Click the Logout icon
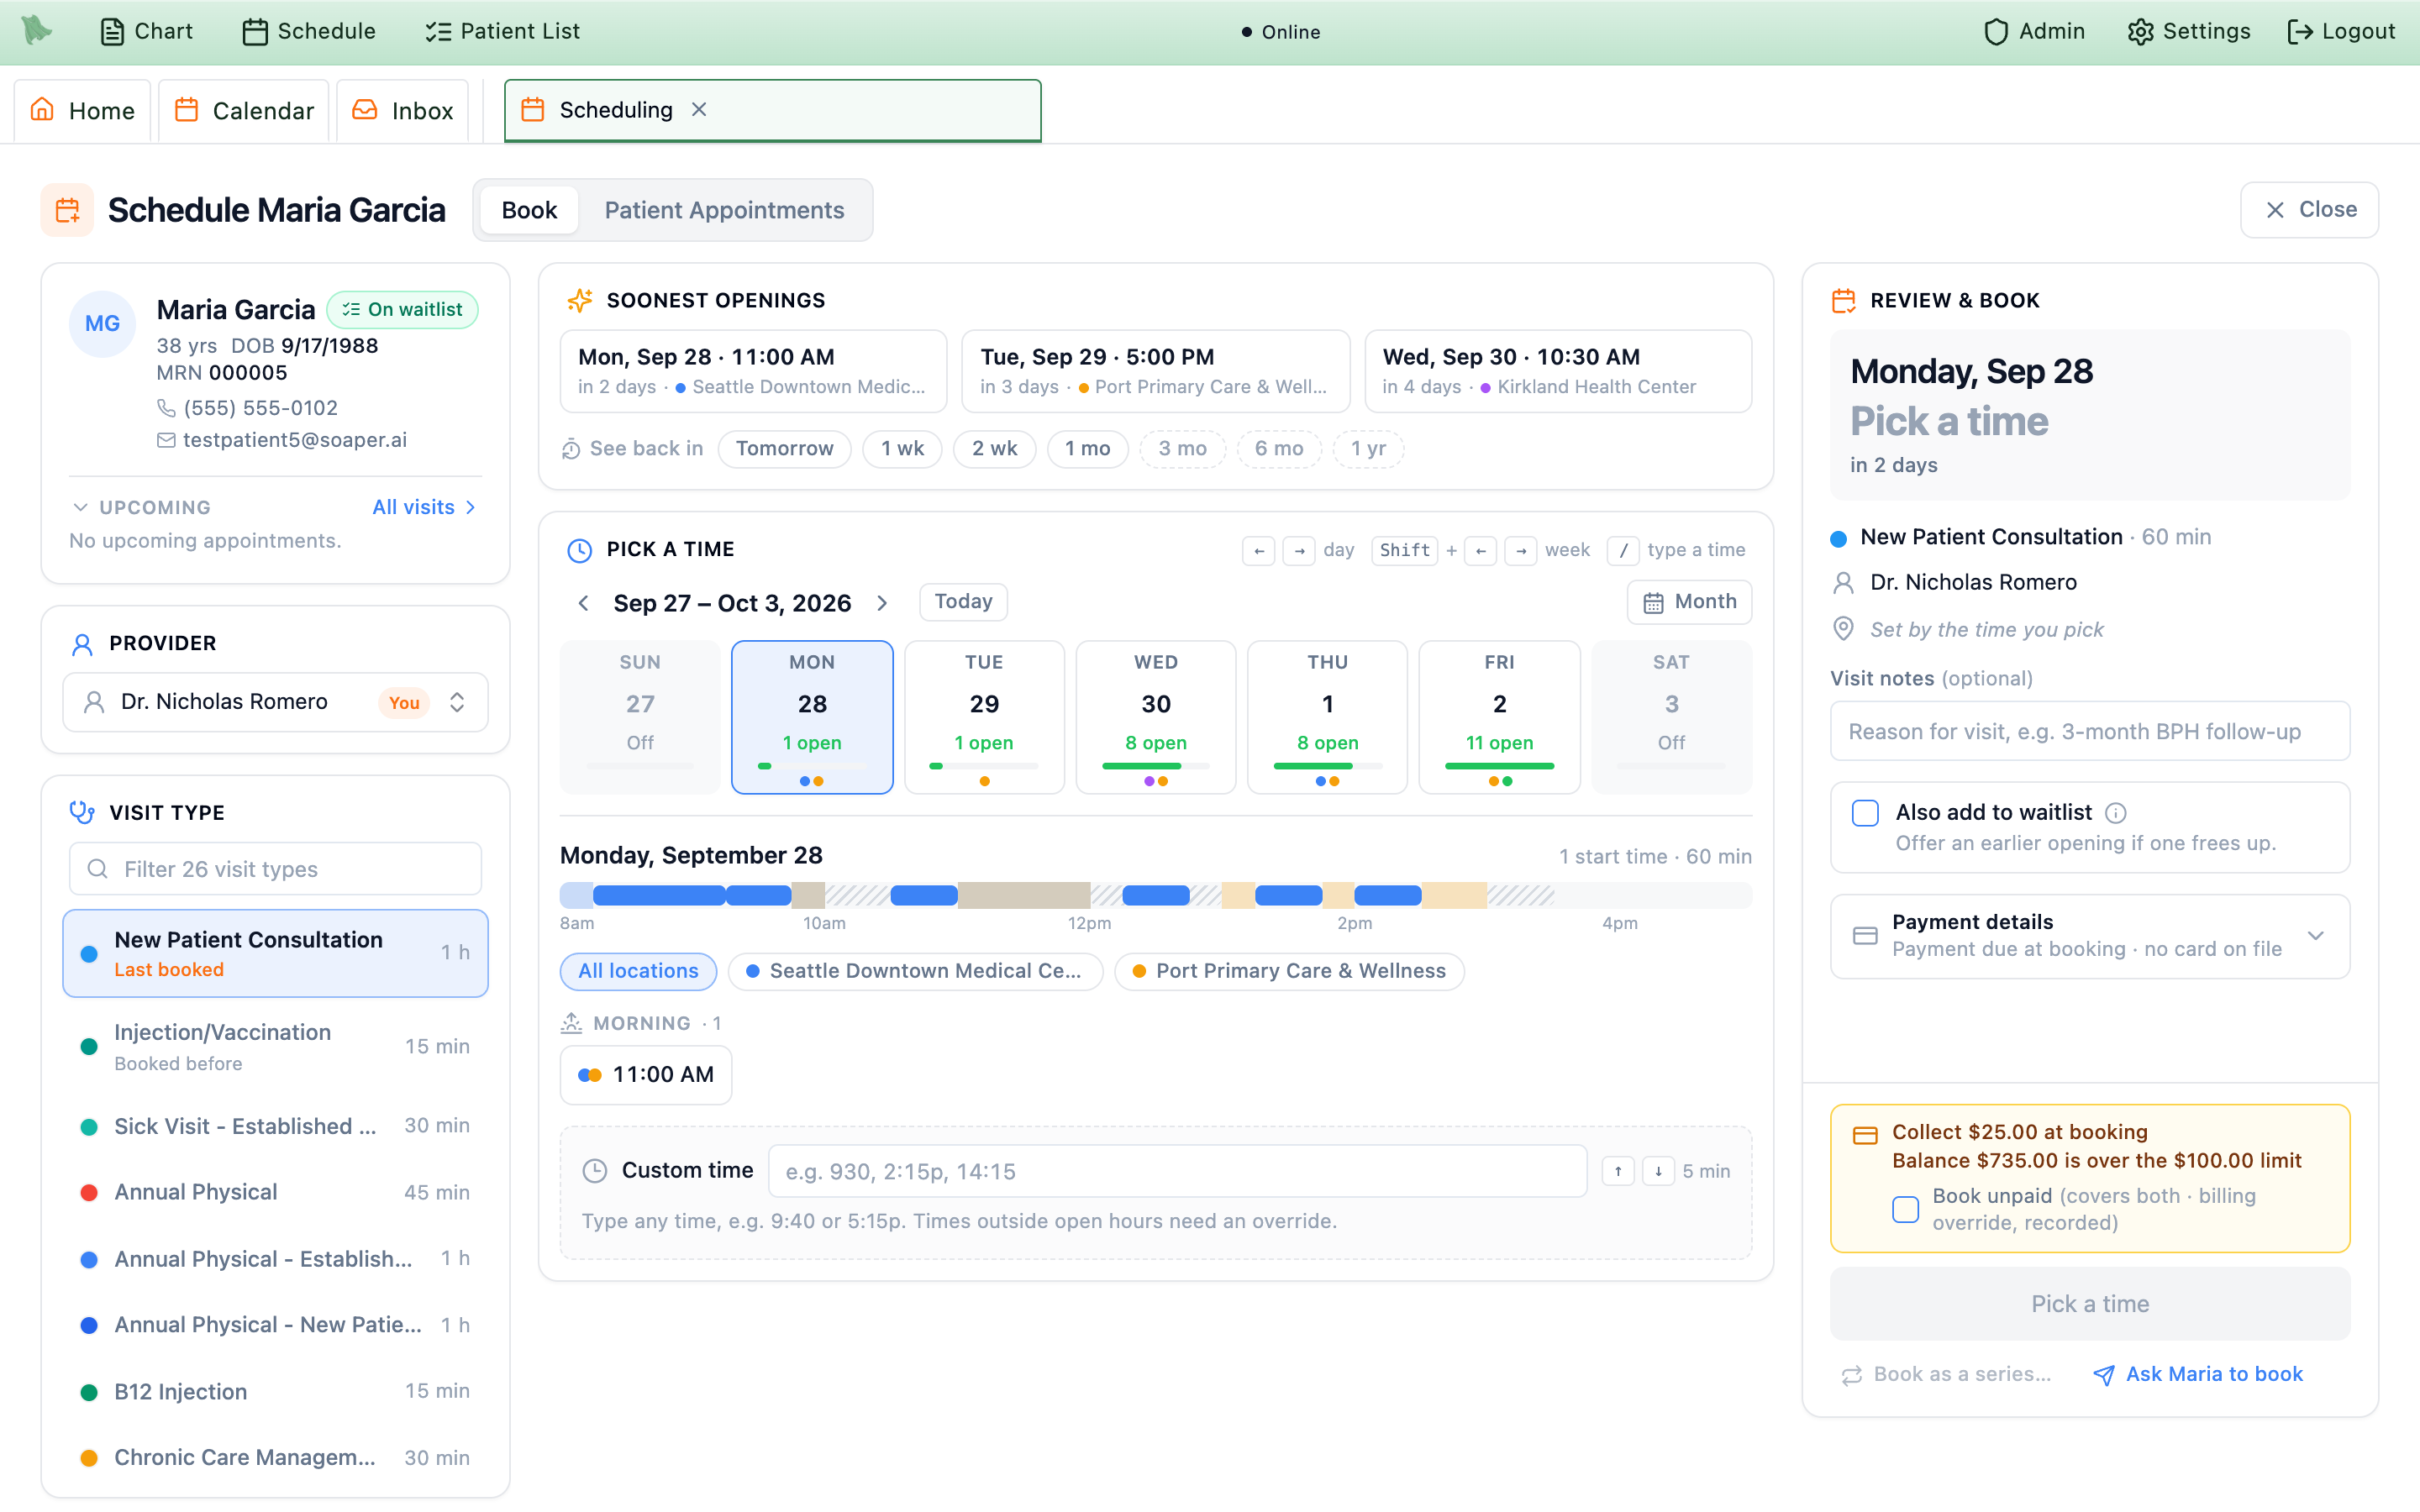 2300,32
